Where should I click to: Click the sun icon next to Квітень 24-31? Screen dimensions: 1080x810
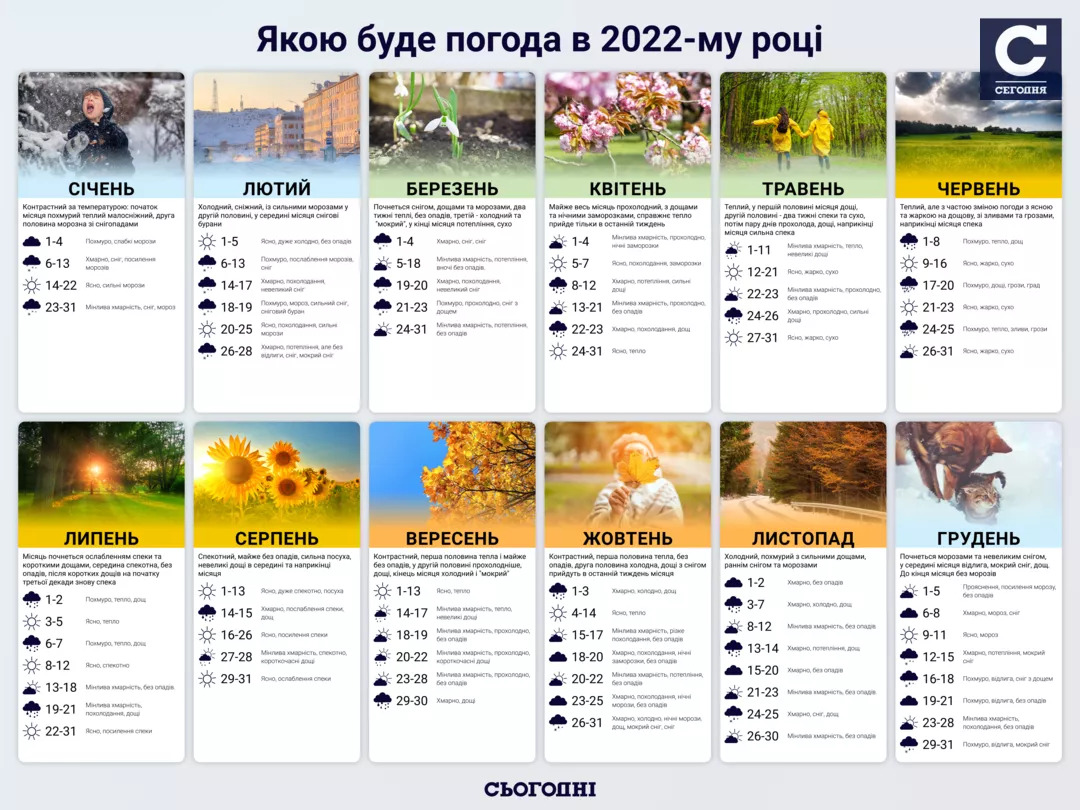tap(558, 351)
